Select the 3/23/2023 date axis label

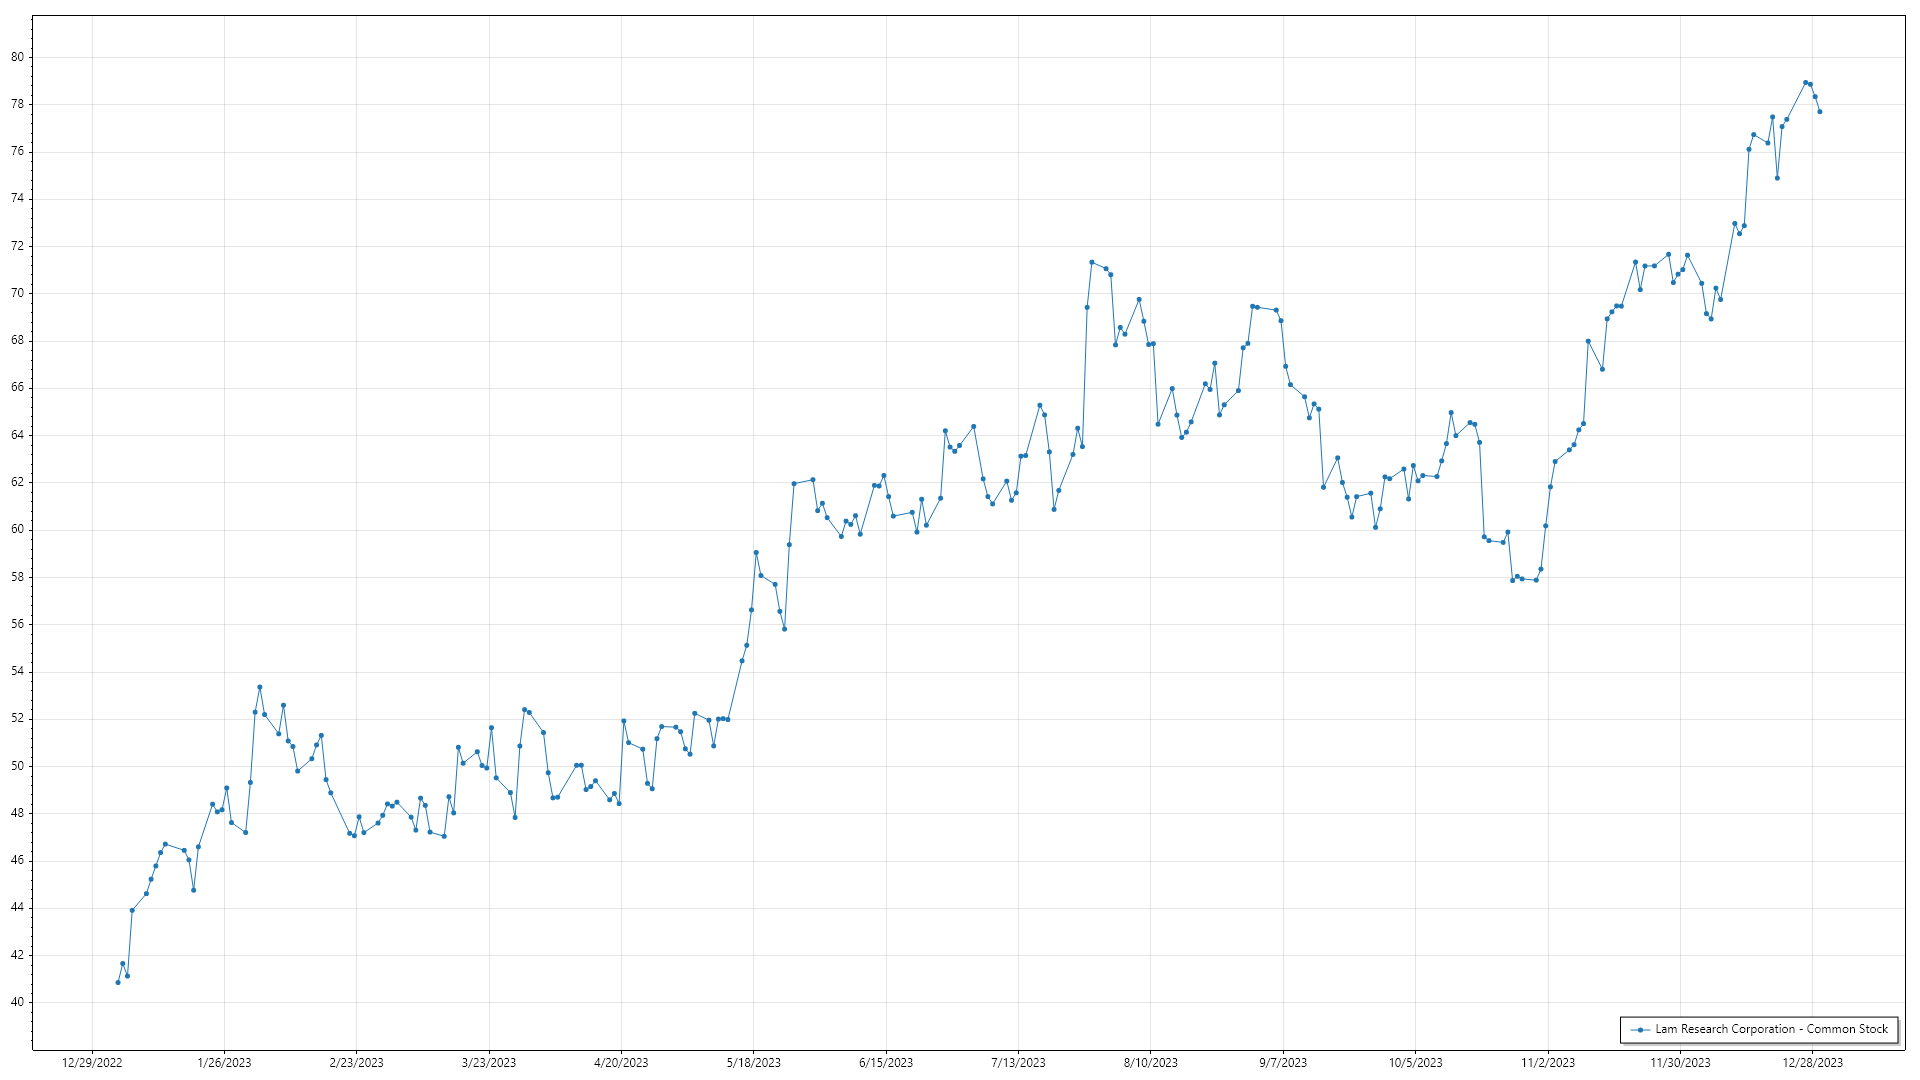(x=489, y=1063)
